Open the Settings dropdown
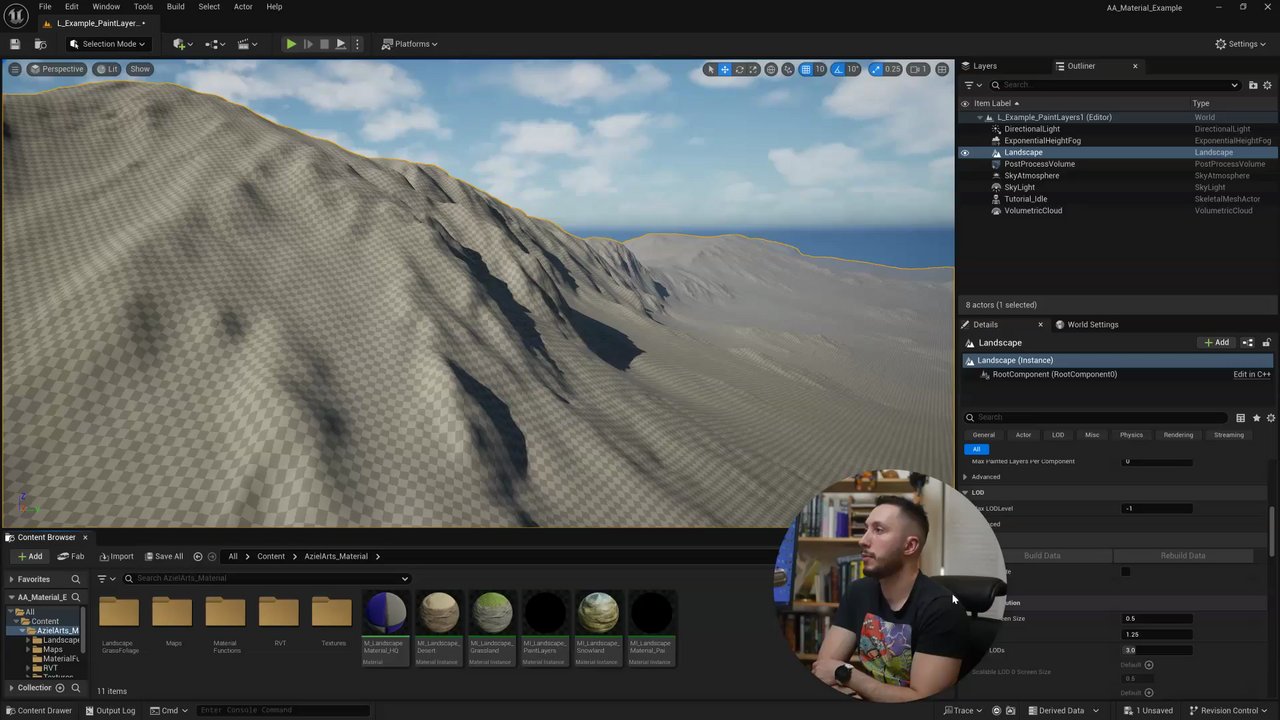Viewport: 1280px width, 720px height. point(1241,44)
